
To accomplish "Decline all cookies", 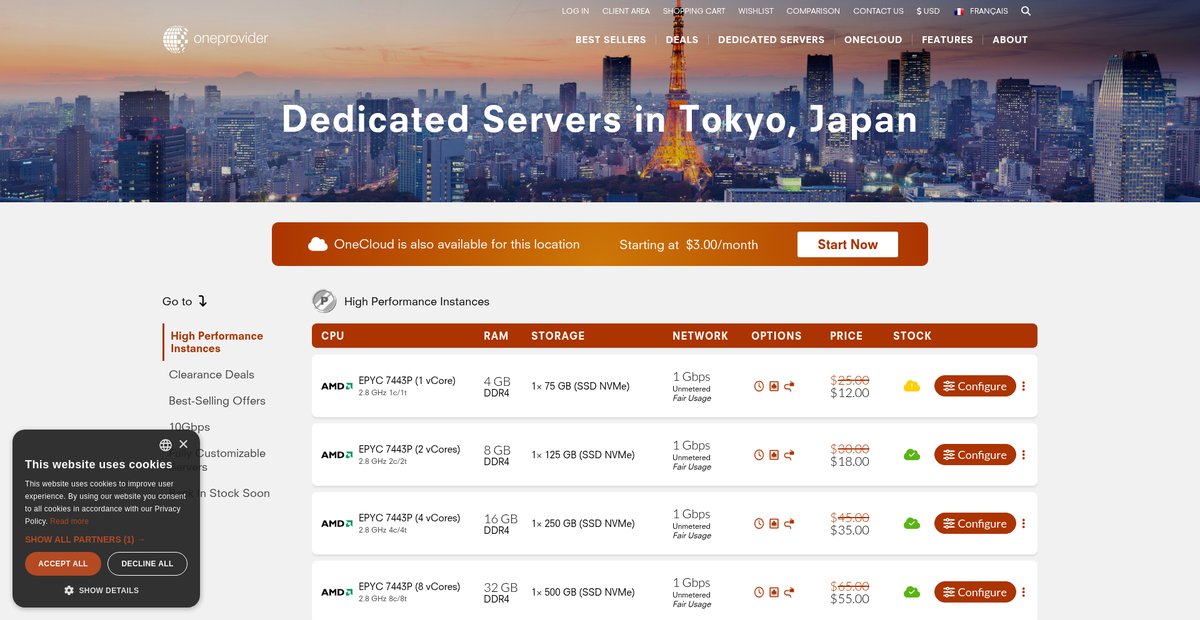I will pyautogui.click(x=147, y=564).
